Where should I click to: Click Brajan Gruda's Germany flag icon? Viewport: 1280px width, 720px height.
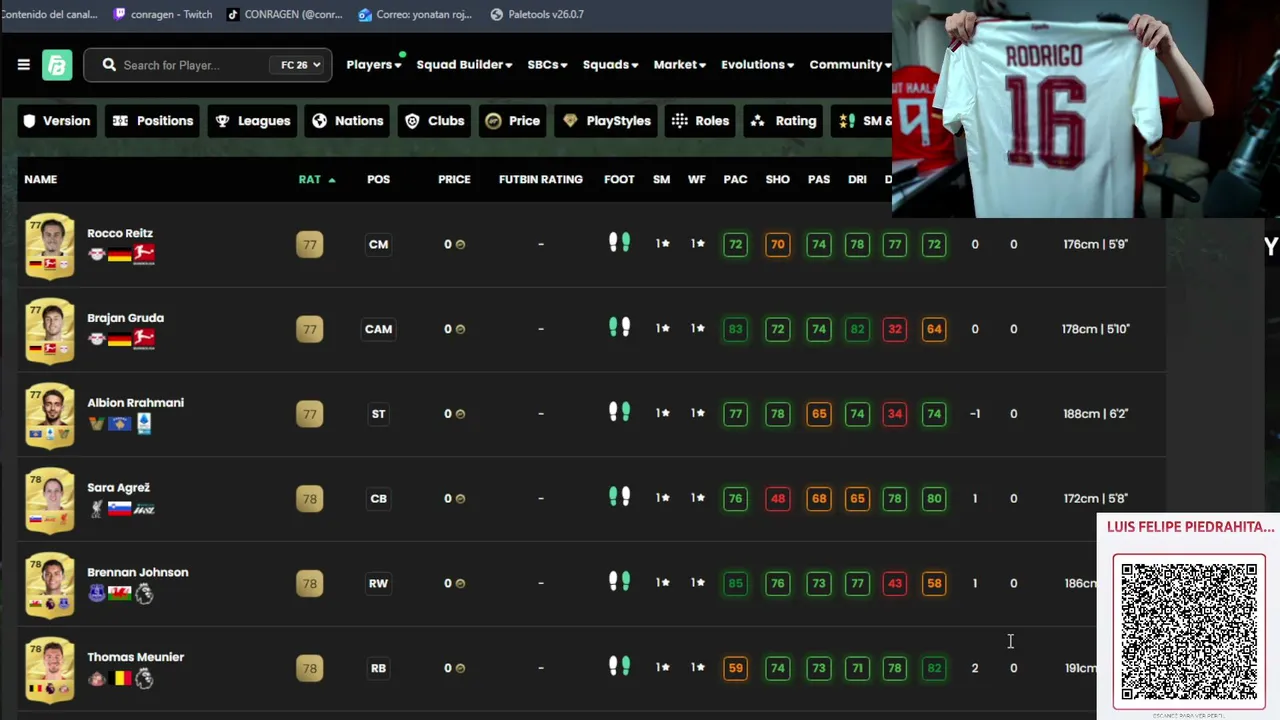(120, 339)
